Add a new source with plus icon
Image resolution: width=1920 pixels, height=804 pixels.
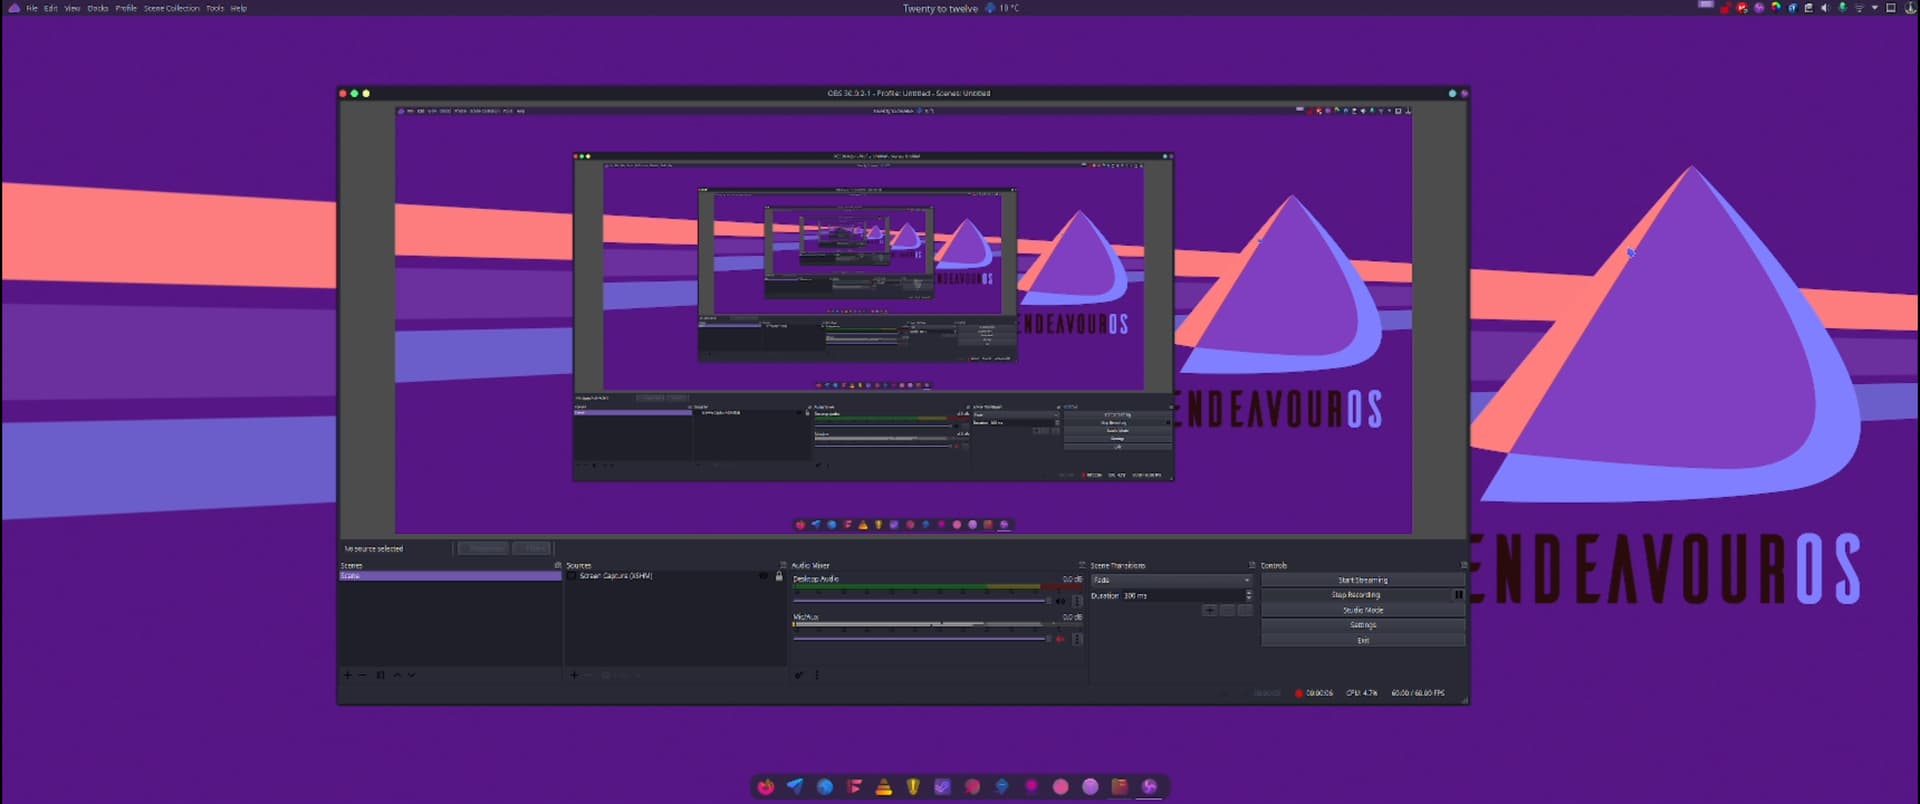pos(574,675)
